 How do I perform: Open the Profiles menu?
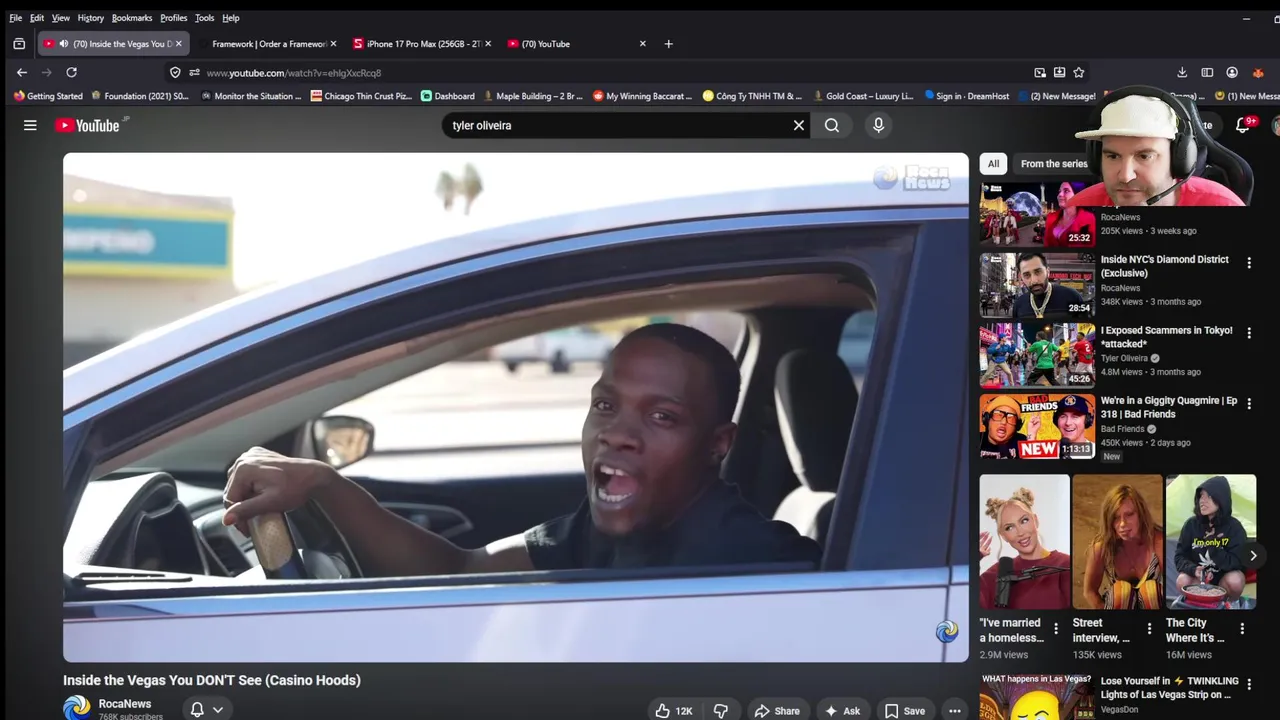(x=173, y=18)
